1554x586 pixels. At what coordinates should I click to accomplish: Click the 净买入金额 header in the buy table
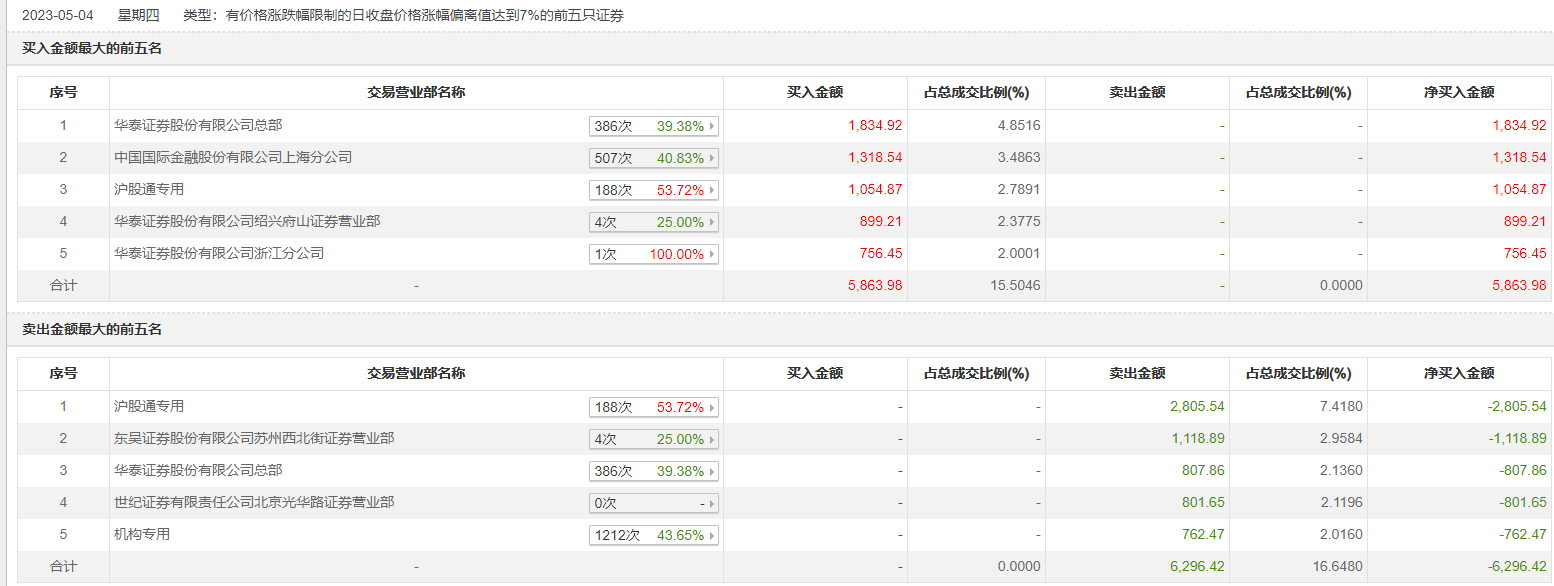click(x=1459, y=93)
